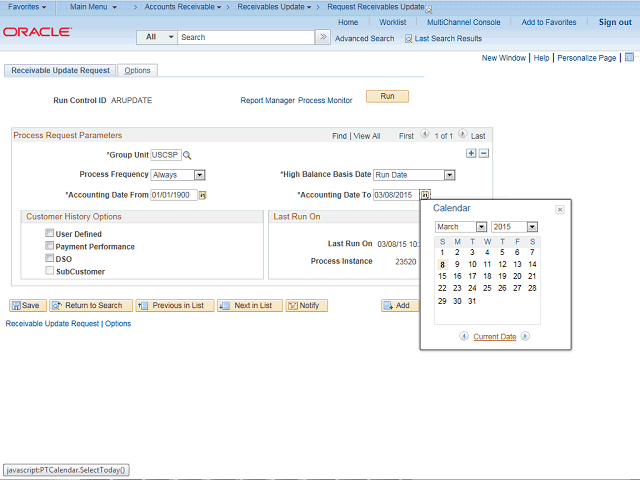
Task: Click Previous in List button
Action: coord(175,305)
